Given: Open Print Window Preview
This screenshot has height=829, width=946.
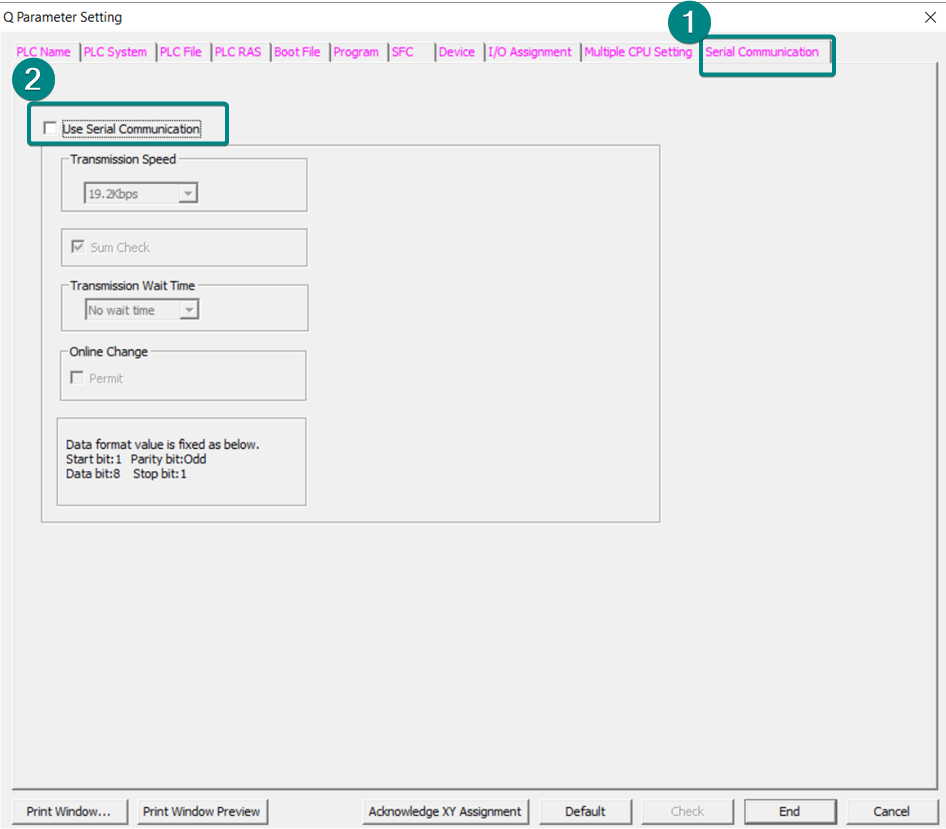Looking at the screenshot, I should (201, 811).
